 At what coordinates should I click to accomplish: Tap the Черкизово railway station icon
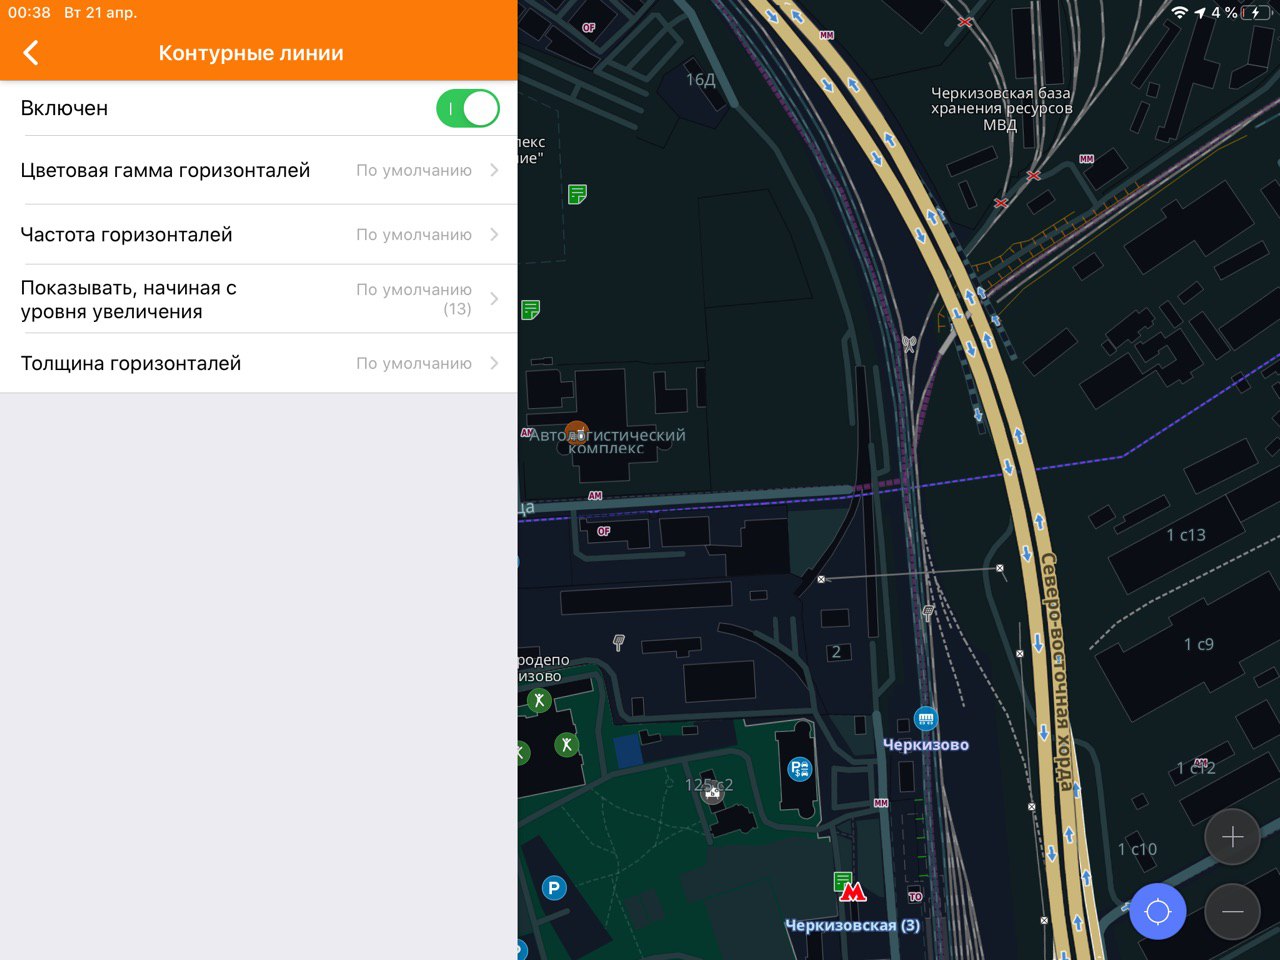pos(926,718)
